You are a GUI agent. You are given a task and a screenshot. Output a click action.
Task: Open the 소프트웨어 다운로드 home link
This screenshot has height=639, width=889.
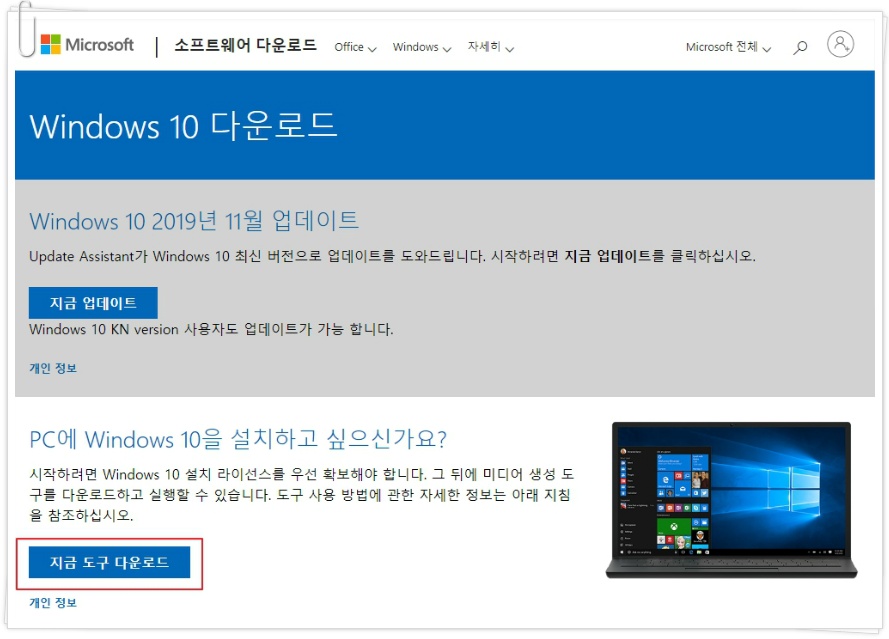coord(245,45)
